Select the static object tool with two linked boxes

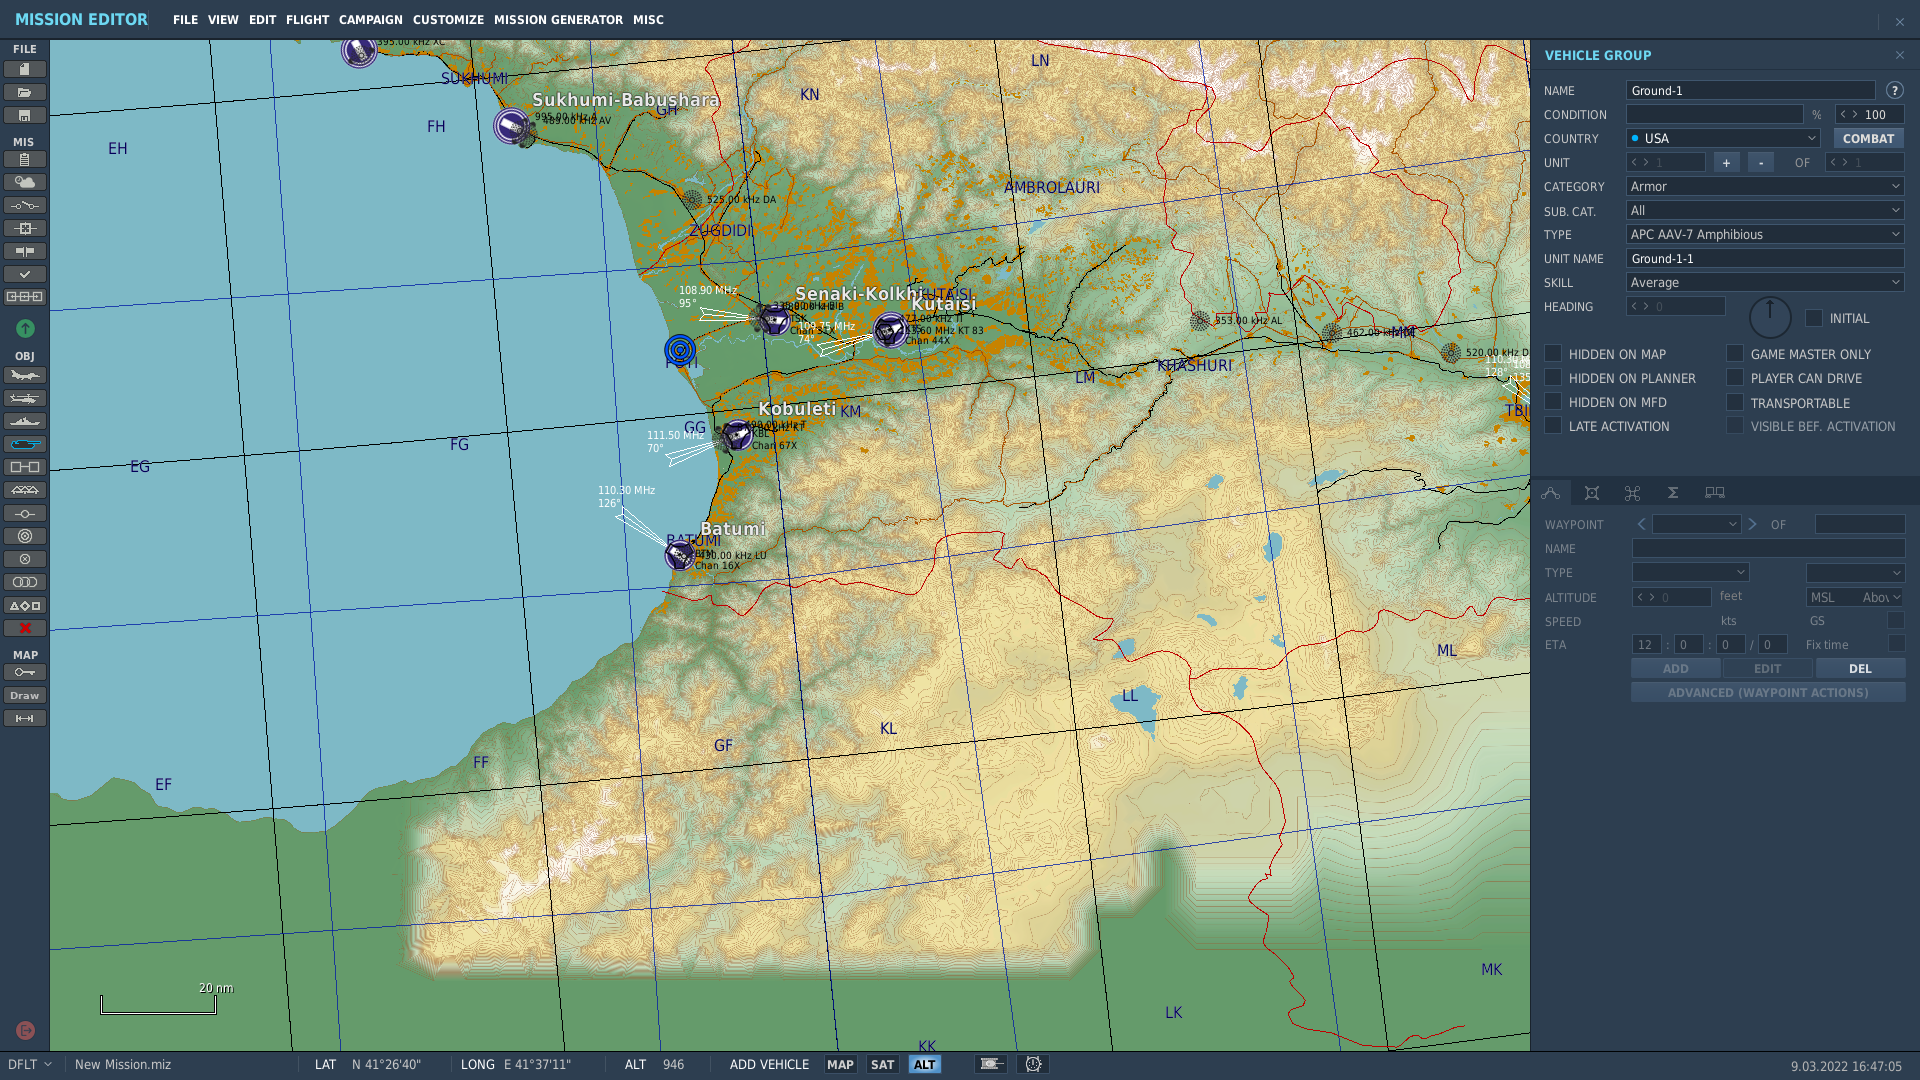pos(25,467)
